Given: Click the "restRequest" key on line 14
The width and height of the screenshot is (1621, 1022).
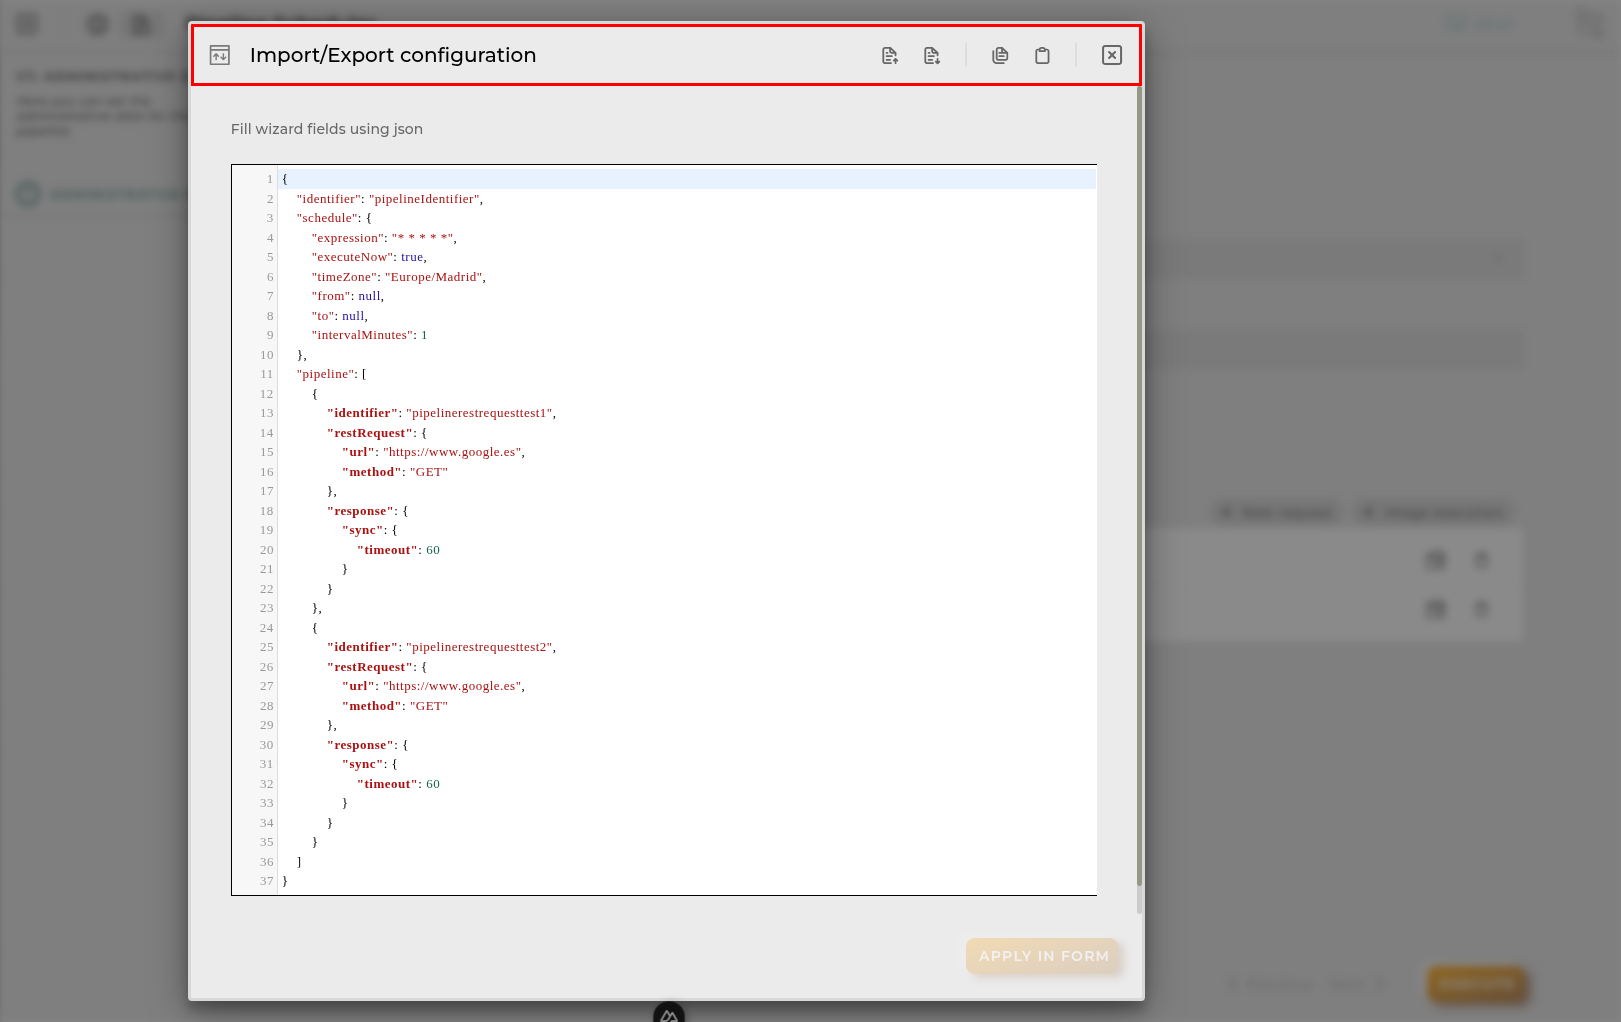Looking at the screenshot, I should pos(370,433).
